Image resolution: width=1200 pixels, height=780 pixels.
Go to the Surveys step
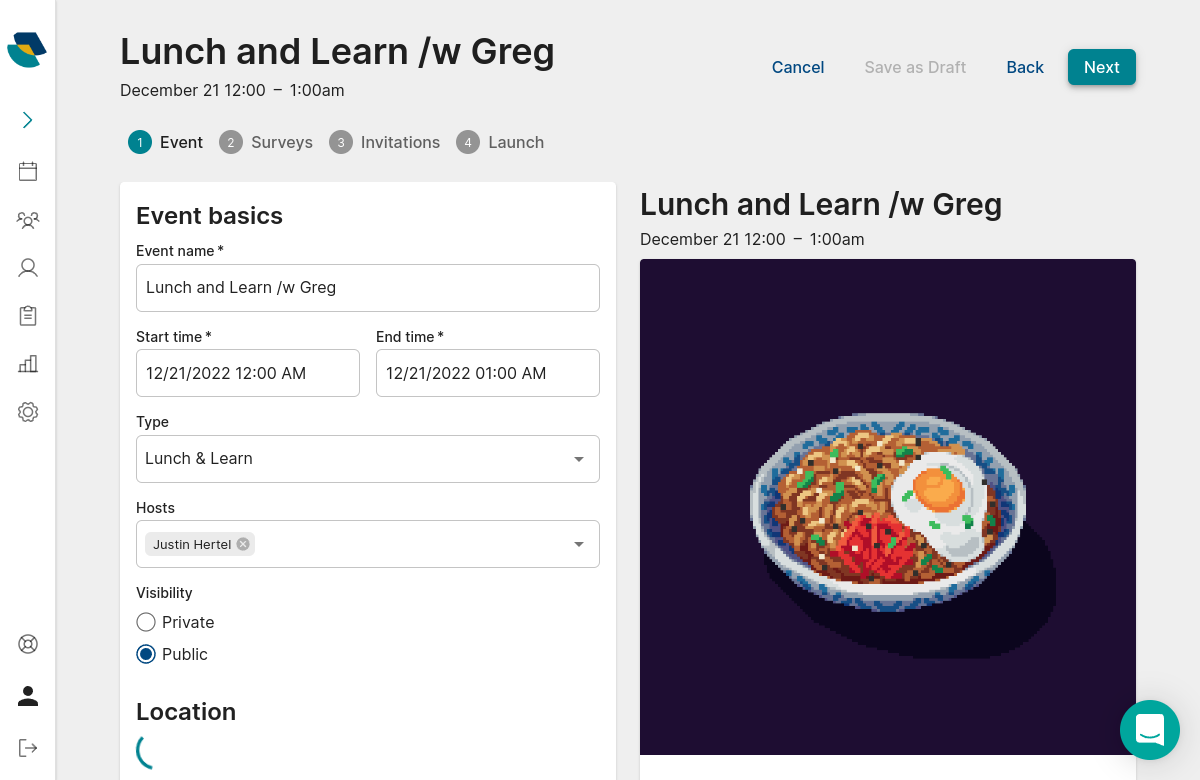266,142
